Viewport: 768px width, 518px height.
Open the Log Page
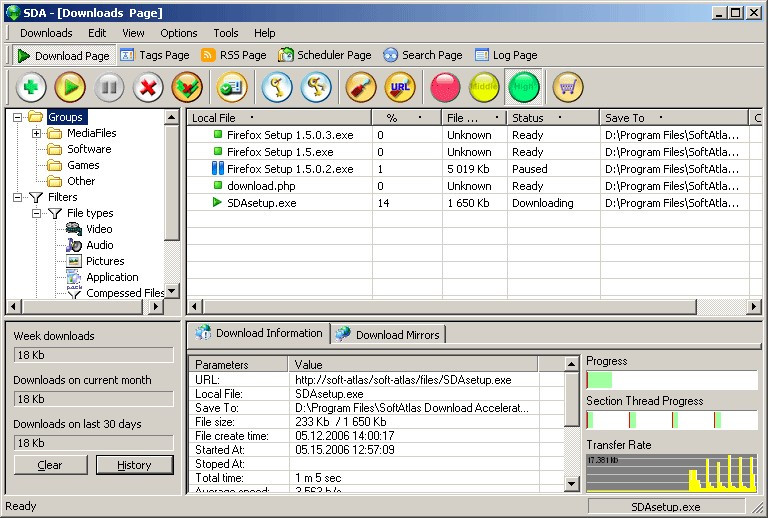[506, 55]
